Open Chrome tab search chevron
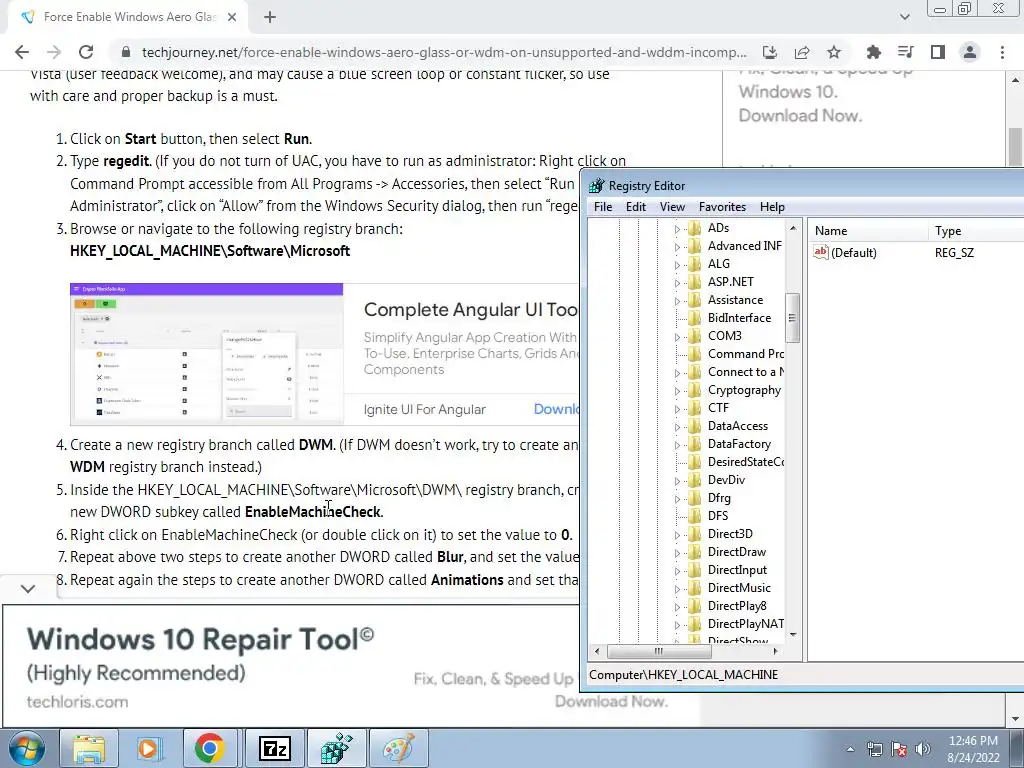This screenshot has height=768, width=1024. coord(904,17)
